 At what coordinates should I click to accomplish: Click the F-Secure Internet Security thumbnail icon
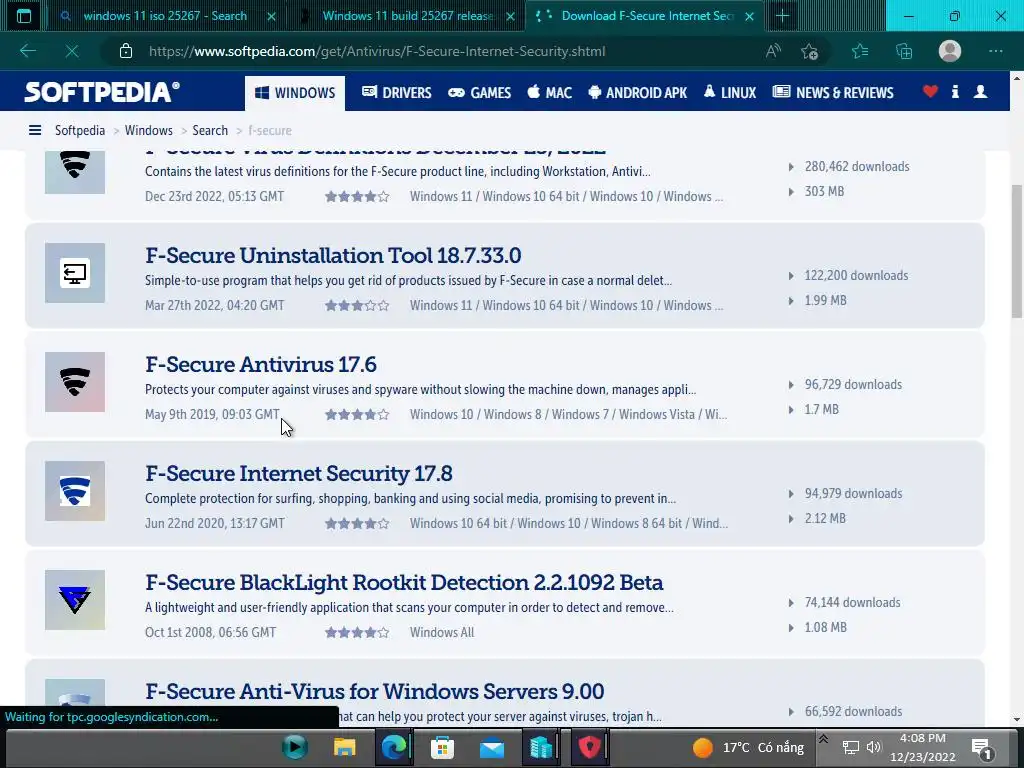point(75,491)
